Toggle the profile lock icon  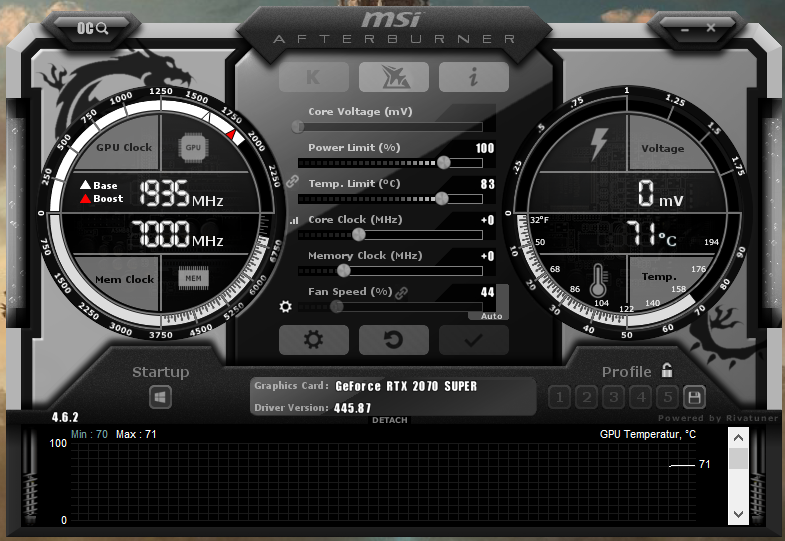click(x=667, y=370)
